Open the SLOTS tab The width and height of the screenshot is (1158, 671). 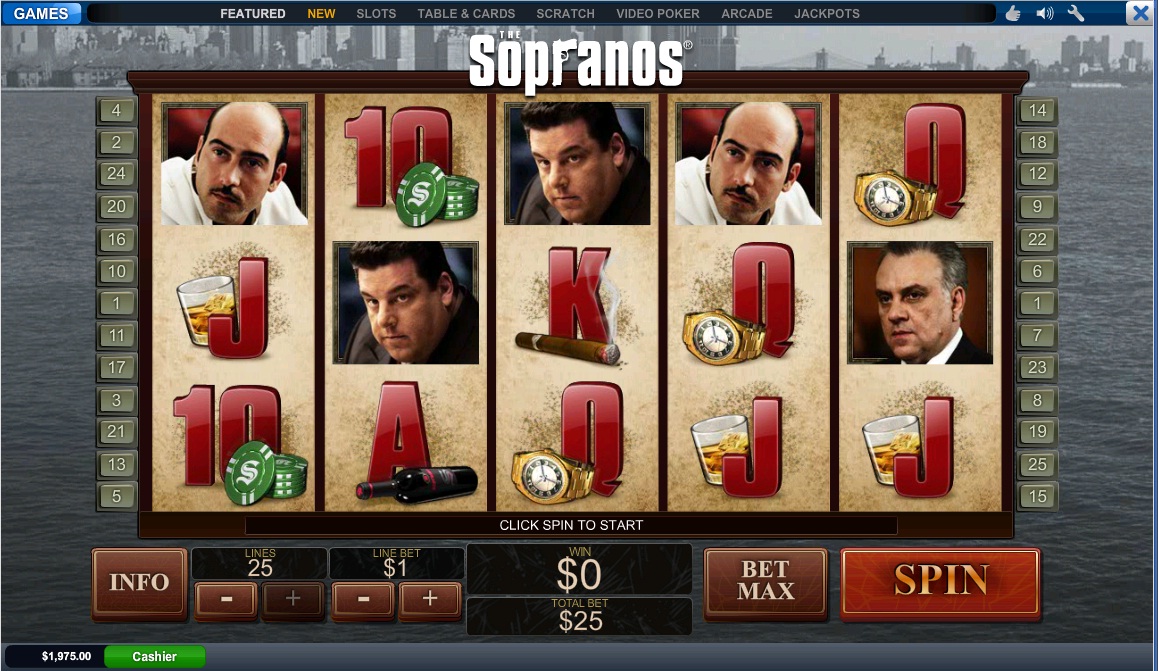click(376, 13)
